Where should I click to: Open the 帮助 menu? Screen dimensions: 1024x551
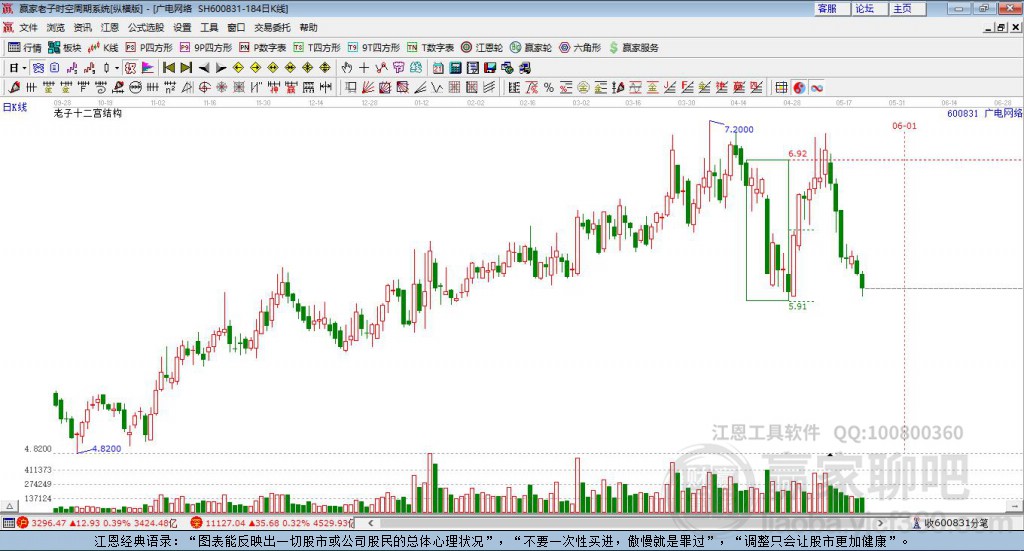tap(308, 27)
